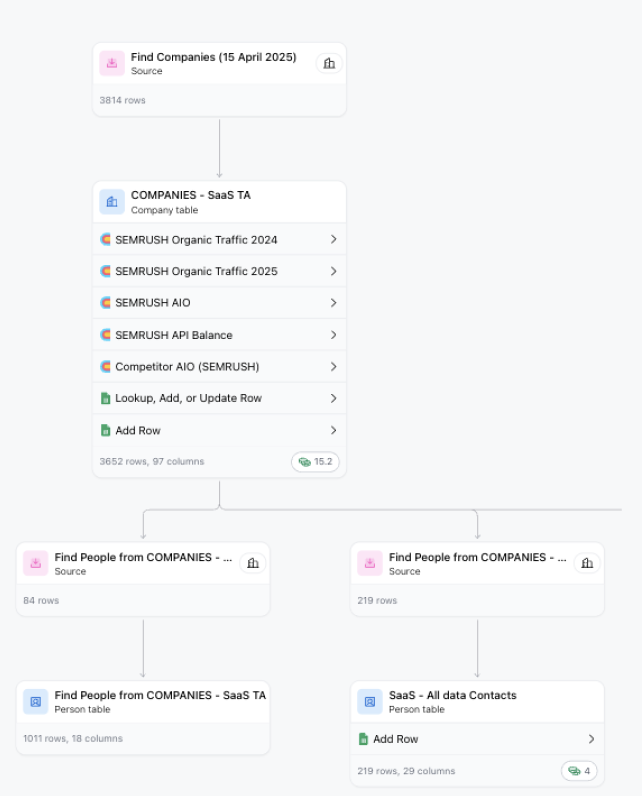Click the 4 credits badge
Screen dimensions: 642x796
coord(579,771)
